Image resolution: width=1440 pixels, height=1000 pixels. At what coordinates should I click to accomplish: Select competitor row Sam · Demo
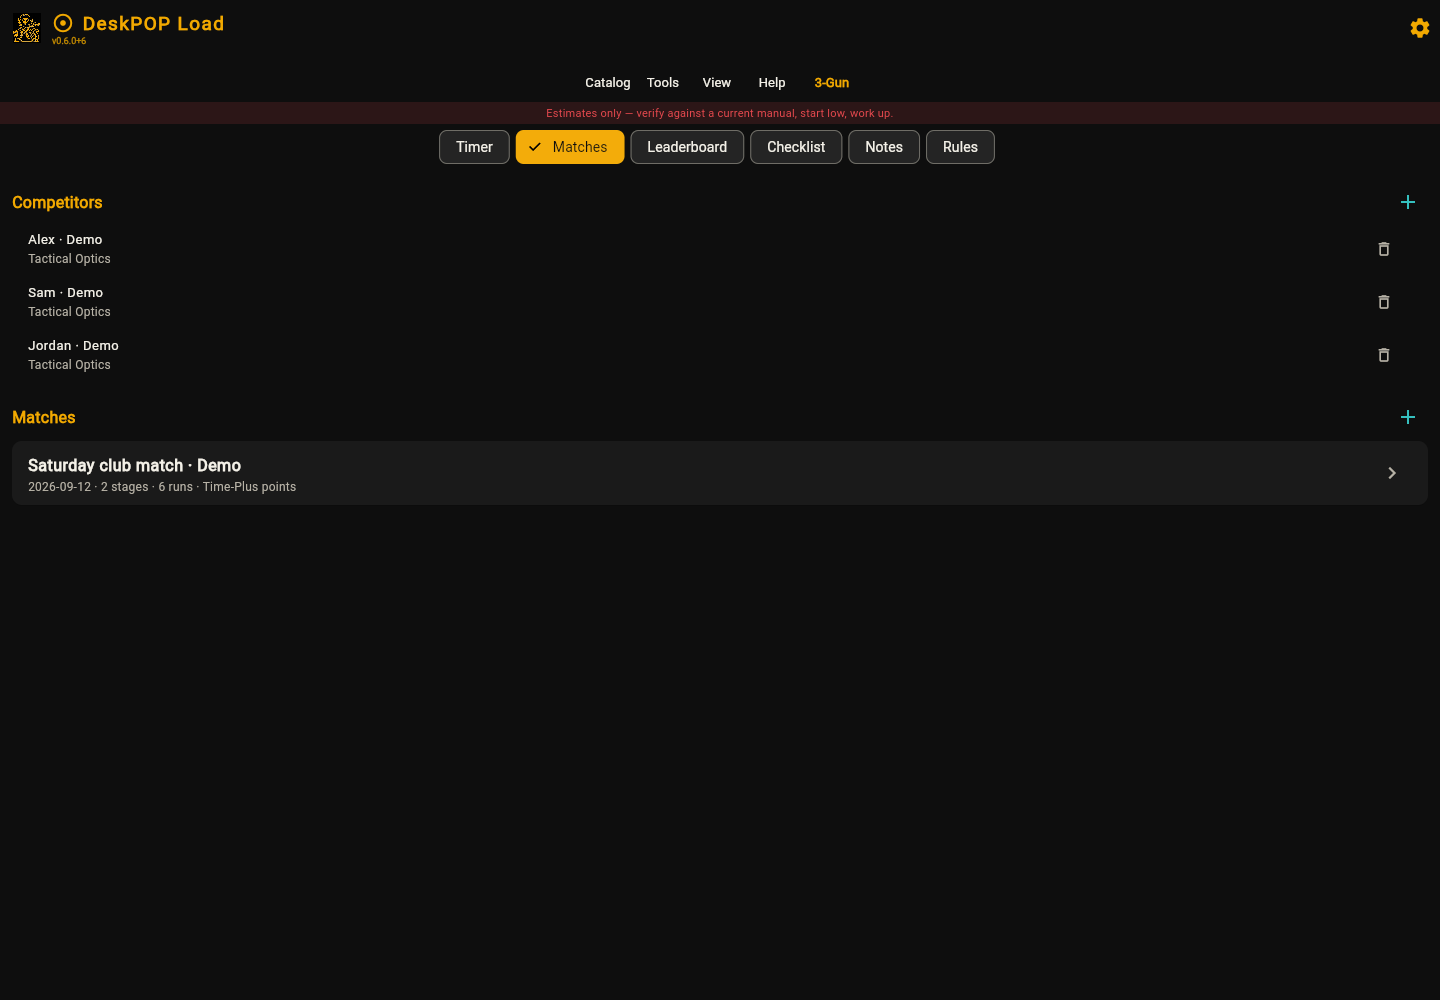[720, 302]
